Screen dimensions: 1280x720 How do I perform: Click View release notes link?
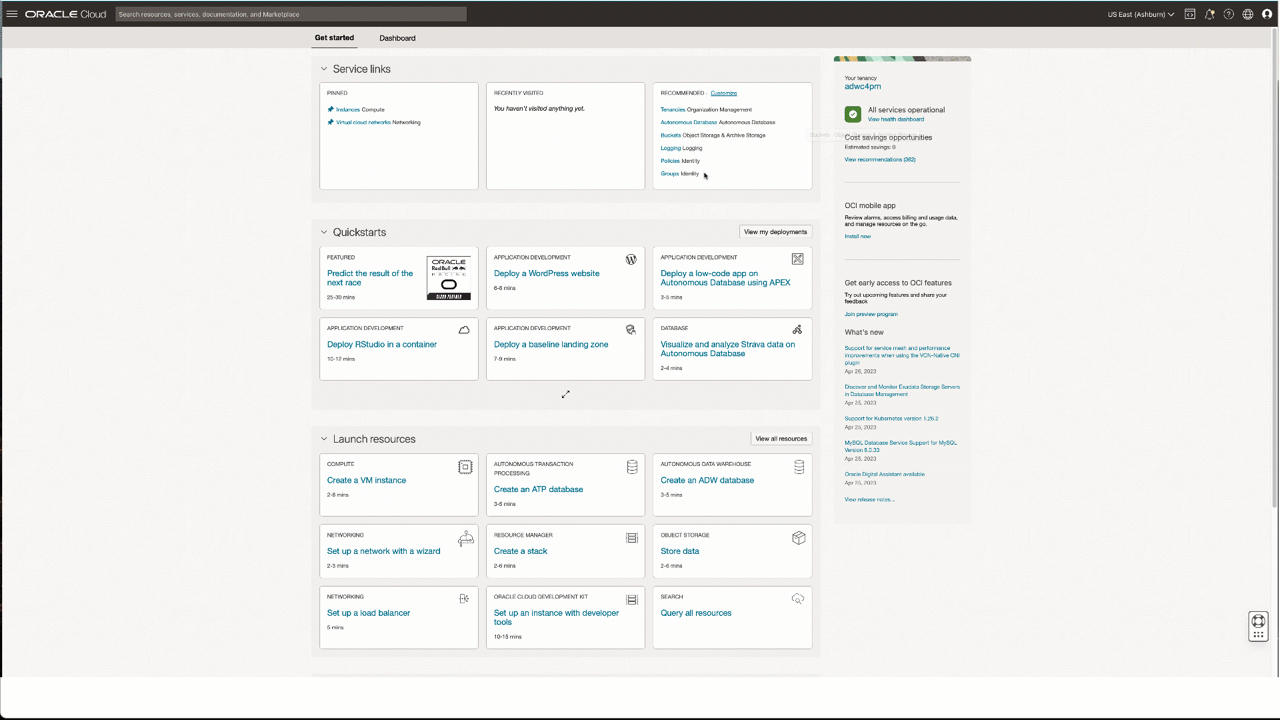click(x=870, y=499)
